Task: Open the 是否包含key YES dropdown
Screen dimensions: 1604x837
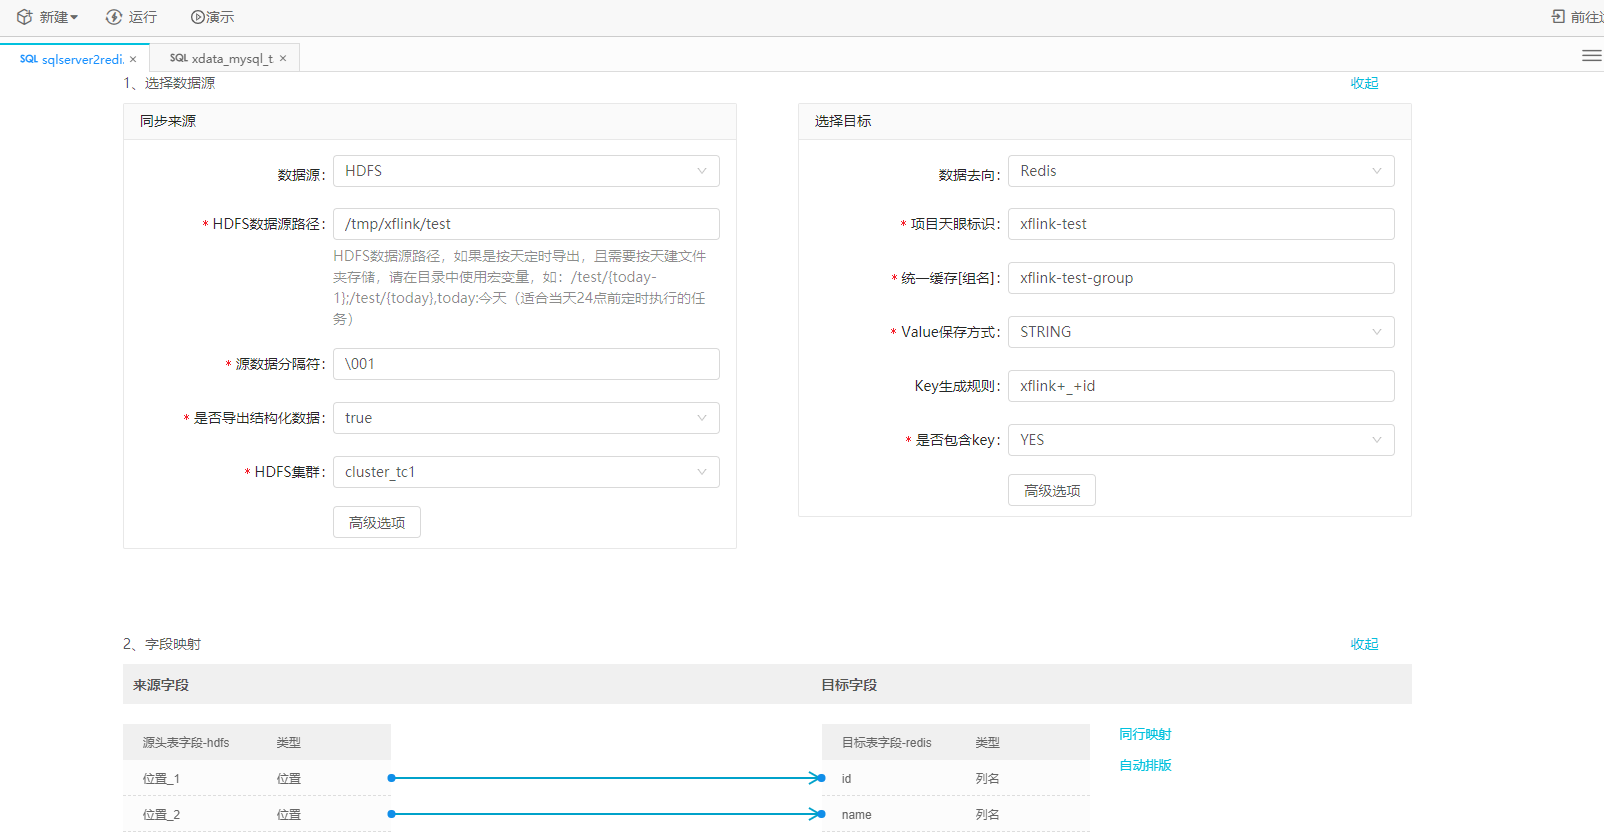Action: click(1200, 440)
